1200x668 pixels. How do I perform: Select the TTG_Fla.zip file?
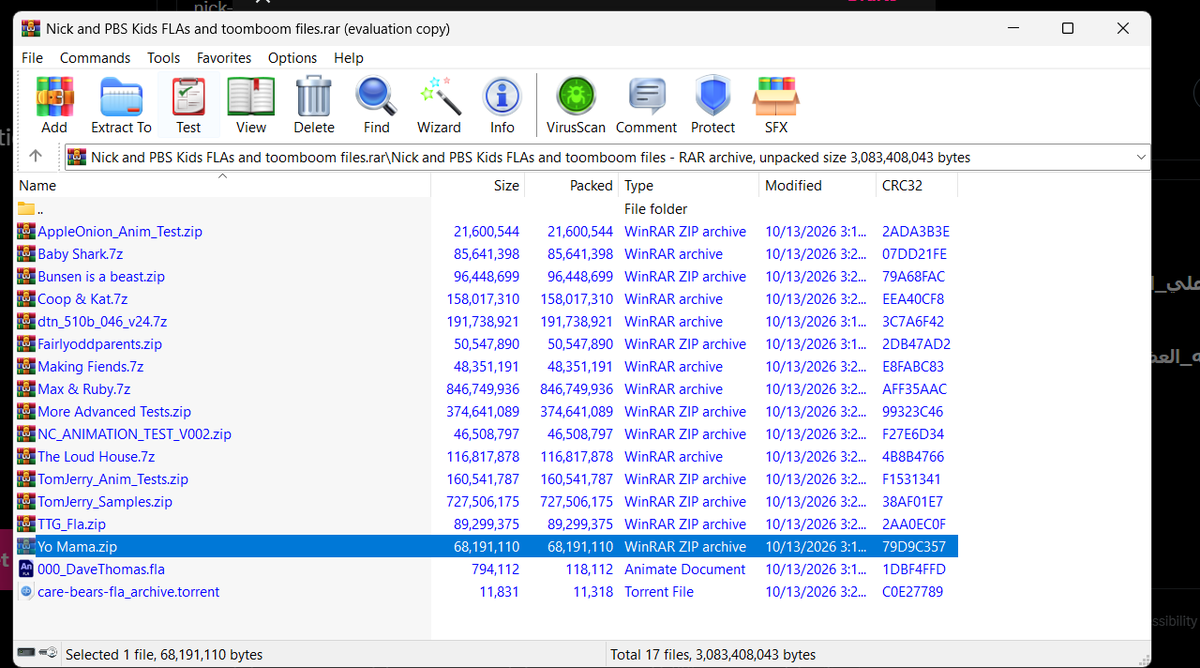pos(487,524)
